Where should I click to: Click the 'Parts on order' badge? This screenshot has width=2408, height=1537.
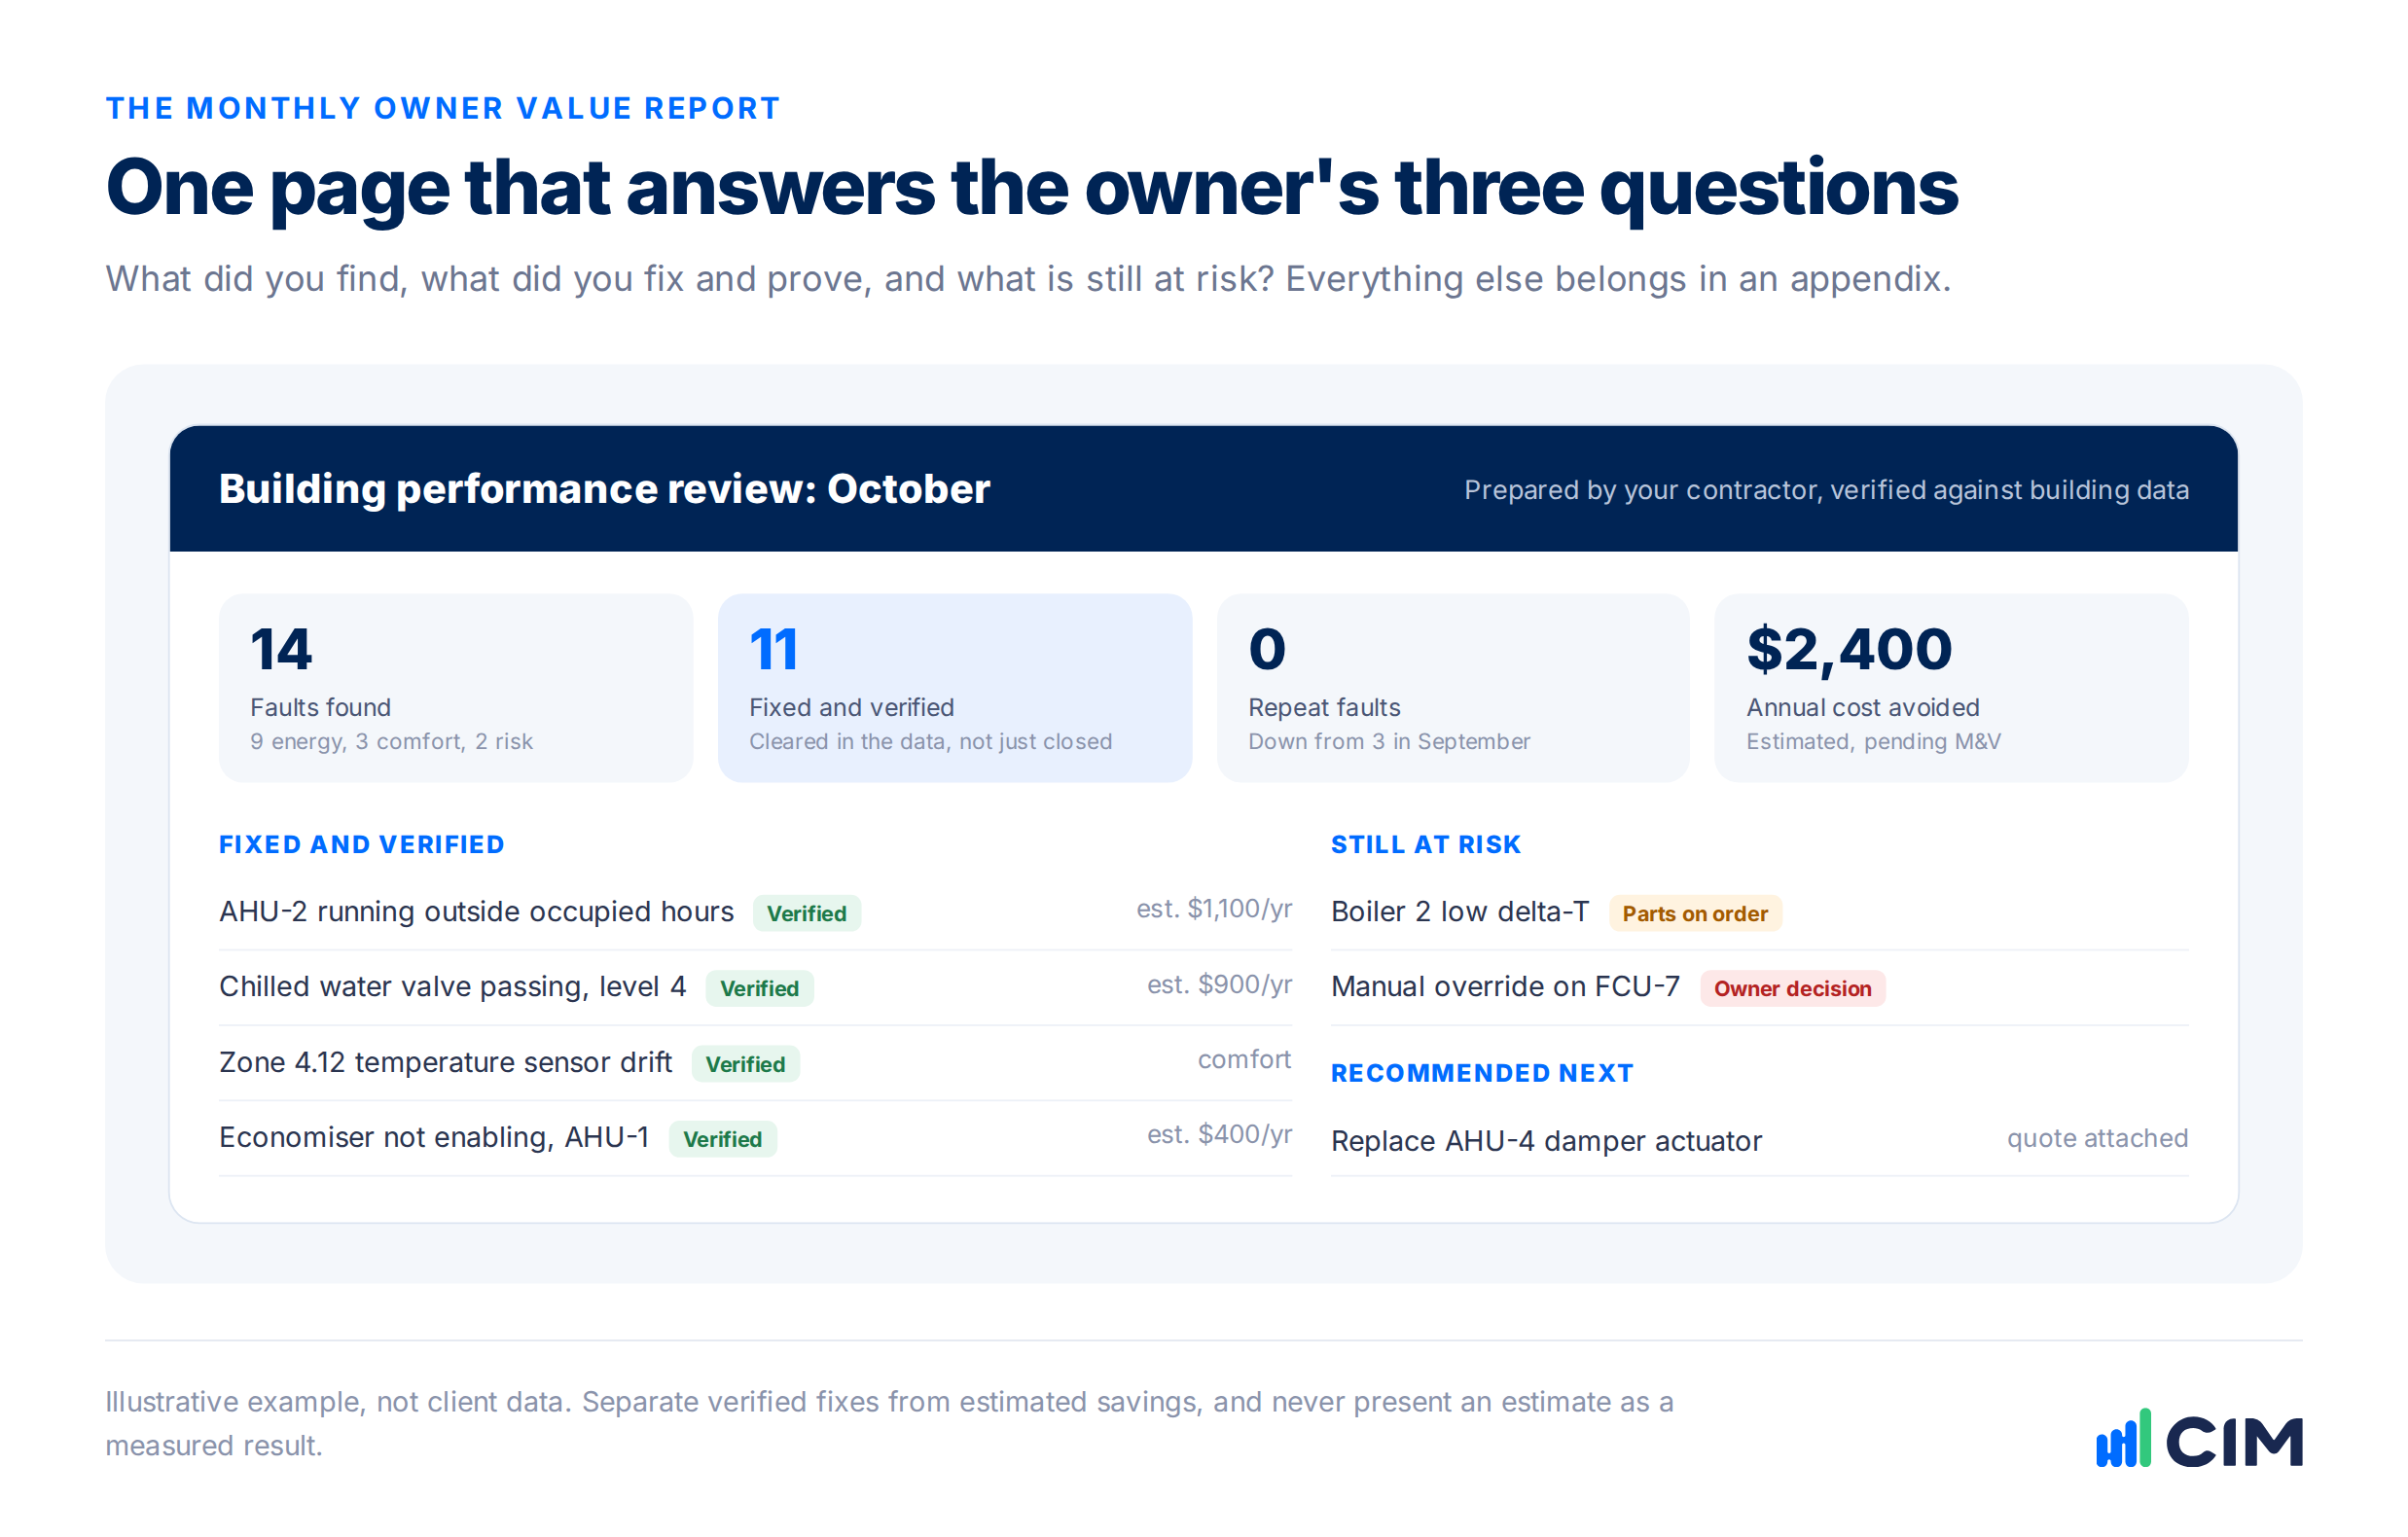click(1695, 913)
